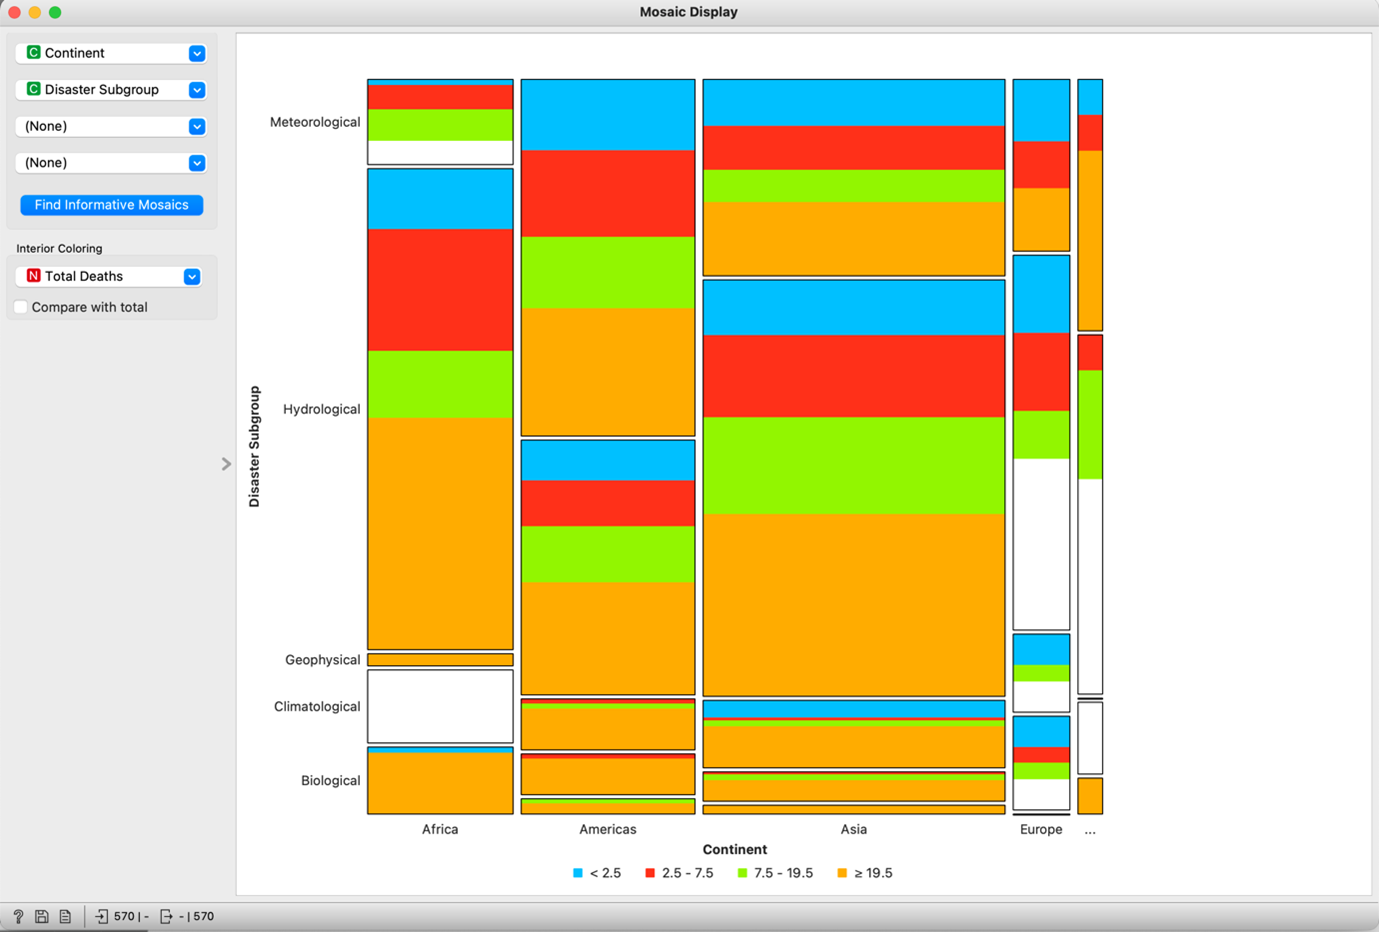The width and height of the screenshot is (1379, 932).
Task: Click the output data summary icon
Action: tap(166, 916)
